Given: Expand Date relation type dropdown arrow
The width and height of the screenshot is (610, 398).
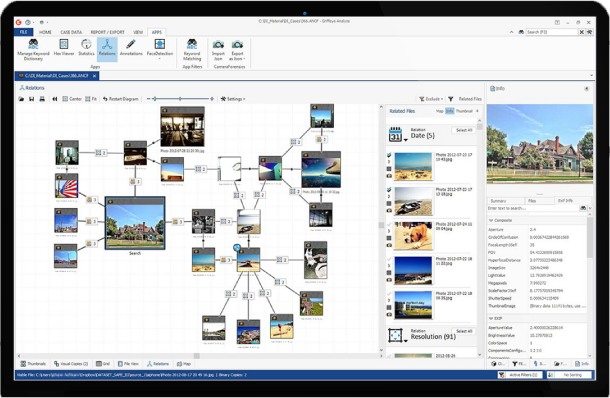Looking at the screenshot, I should click(x=406, y=140).
